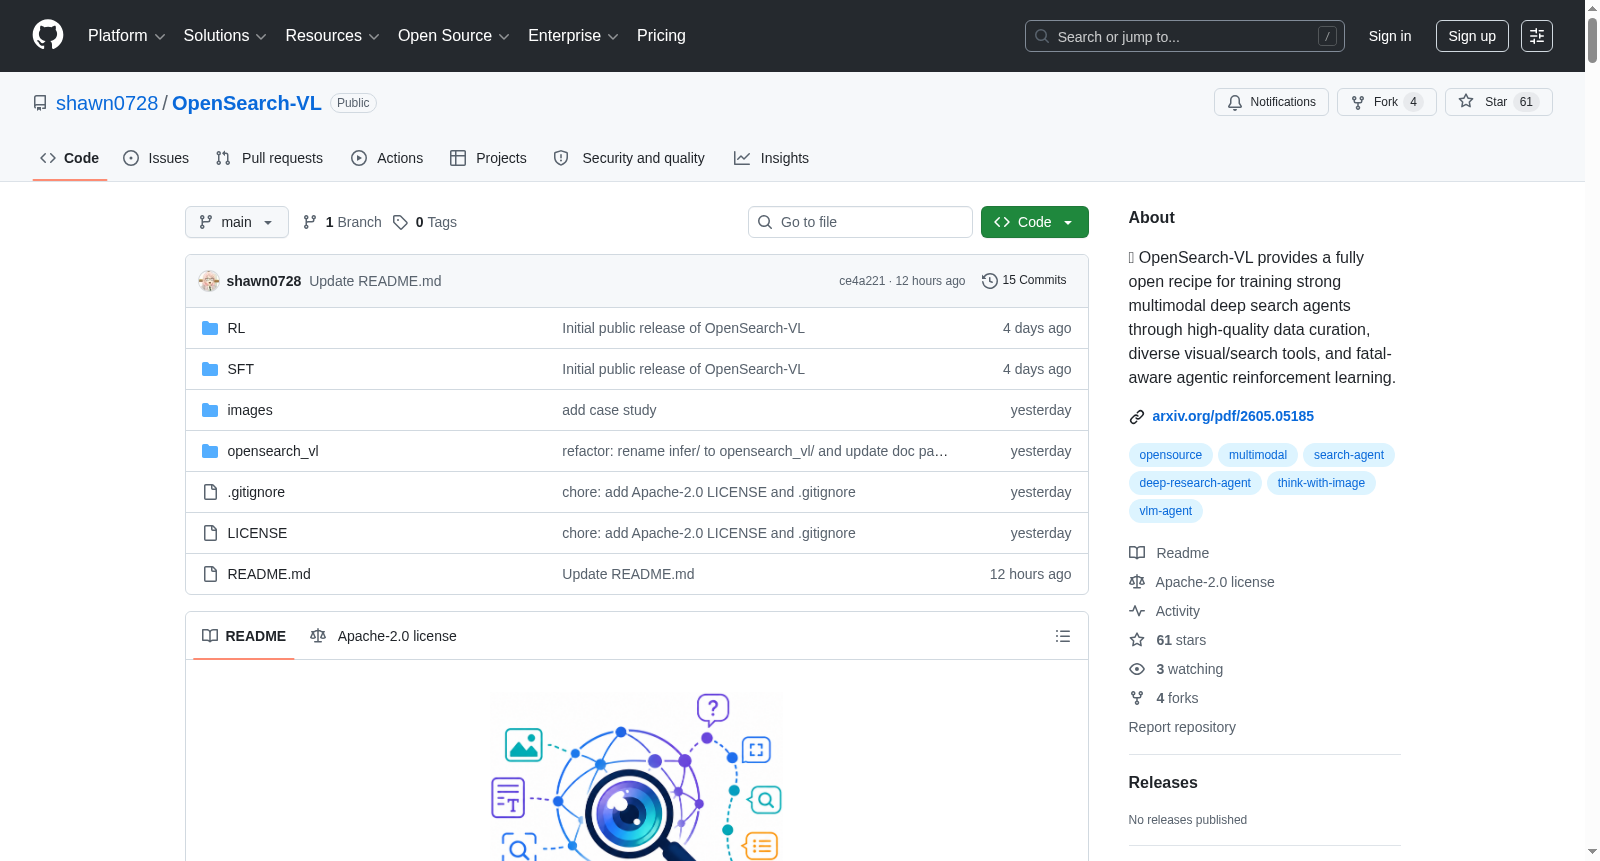The image size is (1600, 861).
Task: Expand the Open Source menu
Action: 454,36
